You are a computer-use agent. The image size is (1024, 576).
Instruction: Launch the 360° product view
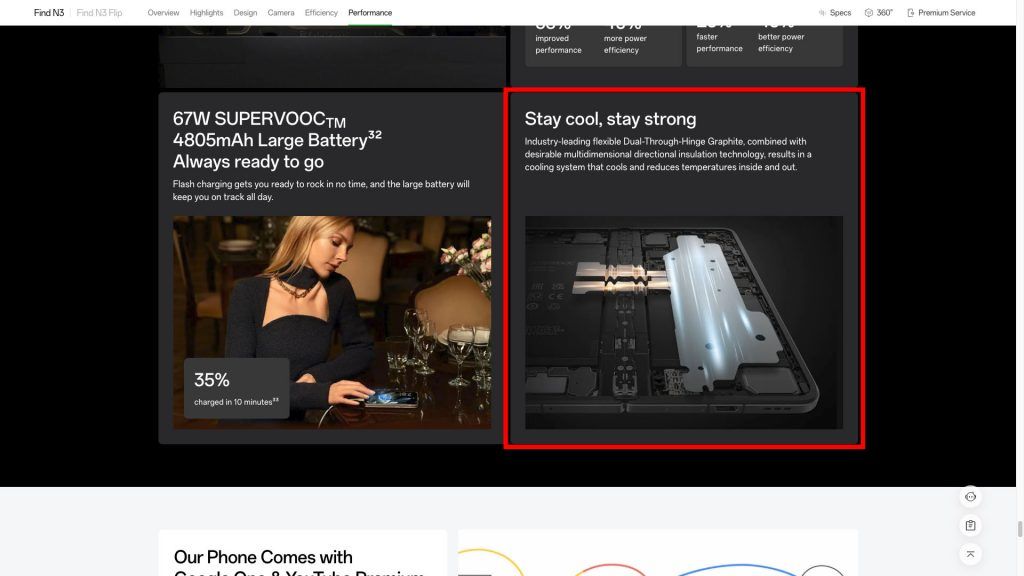(878, 13)
